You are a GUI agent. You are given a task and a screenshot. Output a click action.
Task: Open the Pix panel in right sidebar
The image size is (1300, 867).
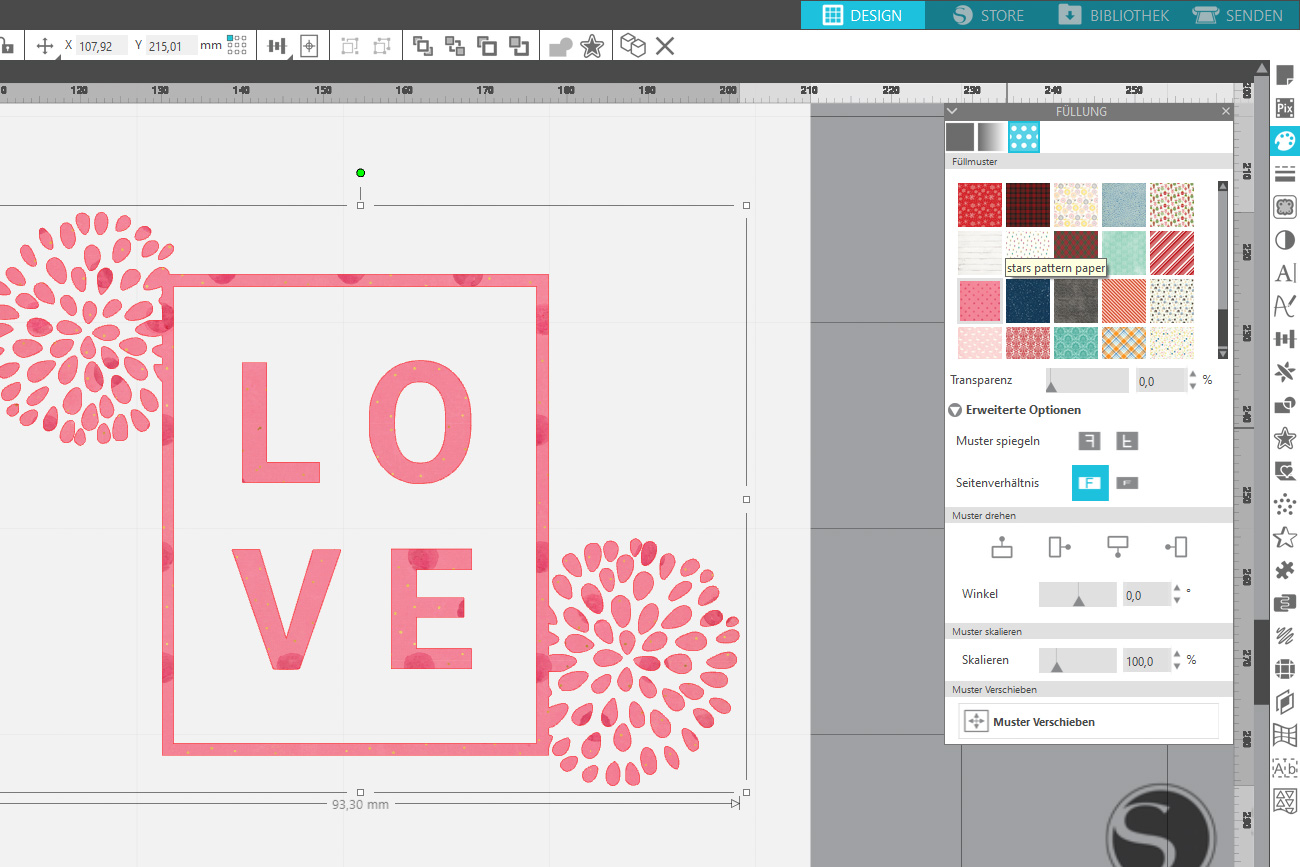click(1285, 108)
